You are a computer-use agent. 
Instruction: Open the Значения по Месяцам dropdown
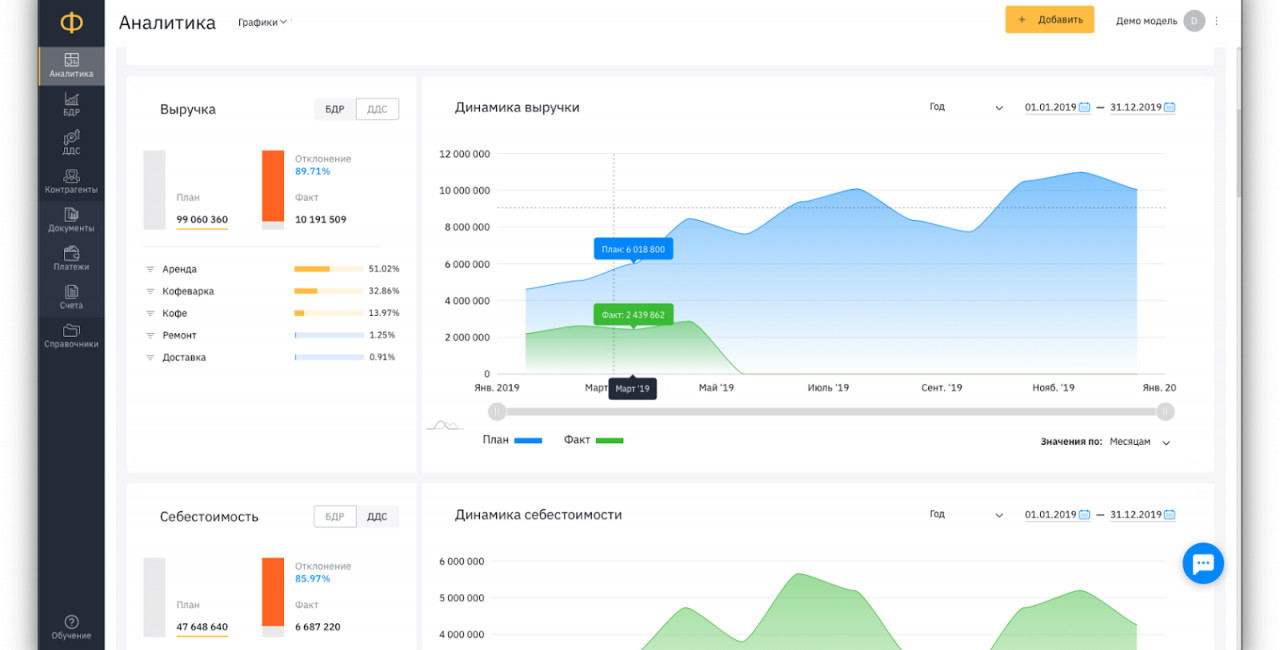1139,442
